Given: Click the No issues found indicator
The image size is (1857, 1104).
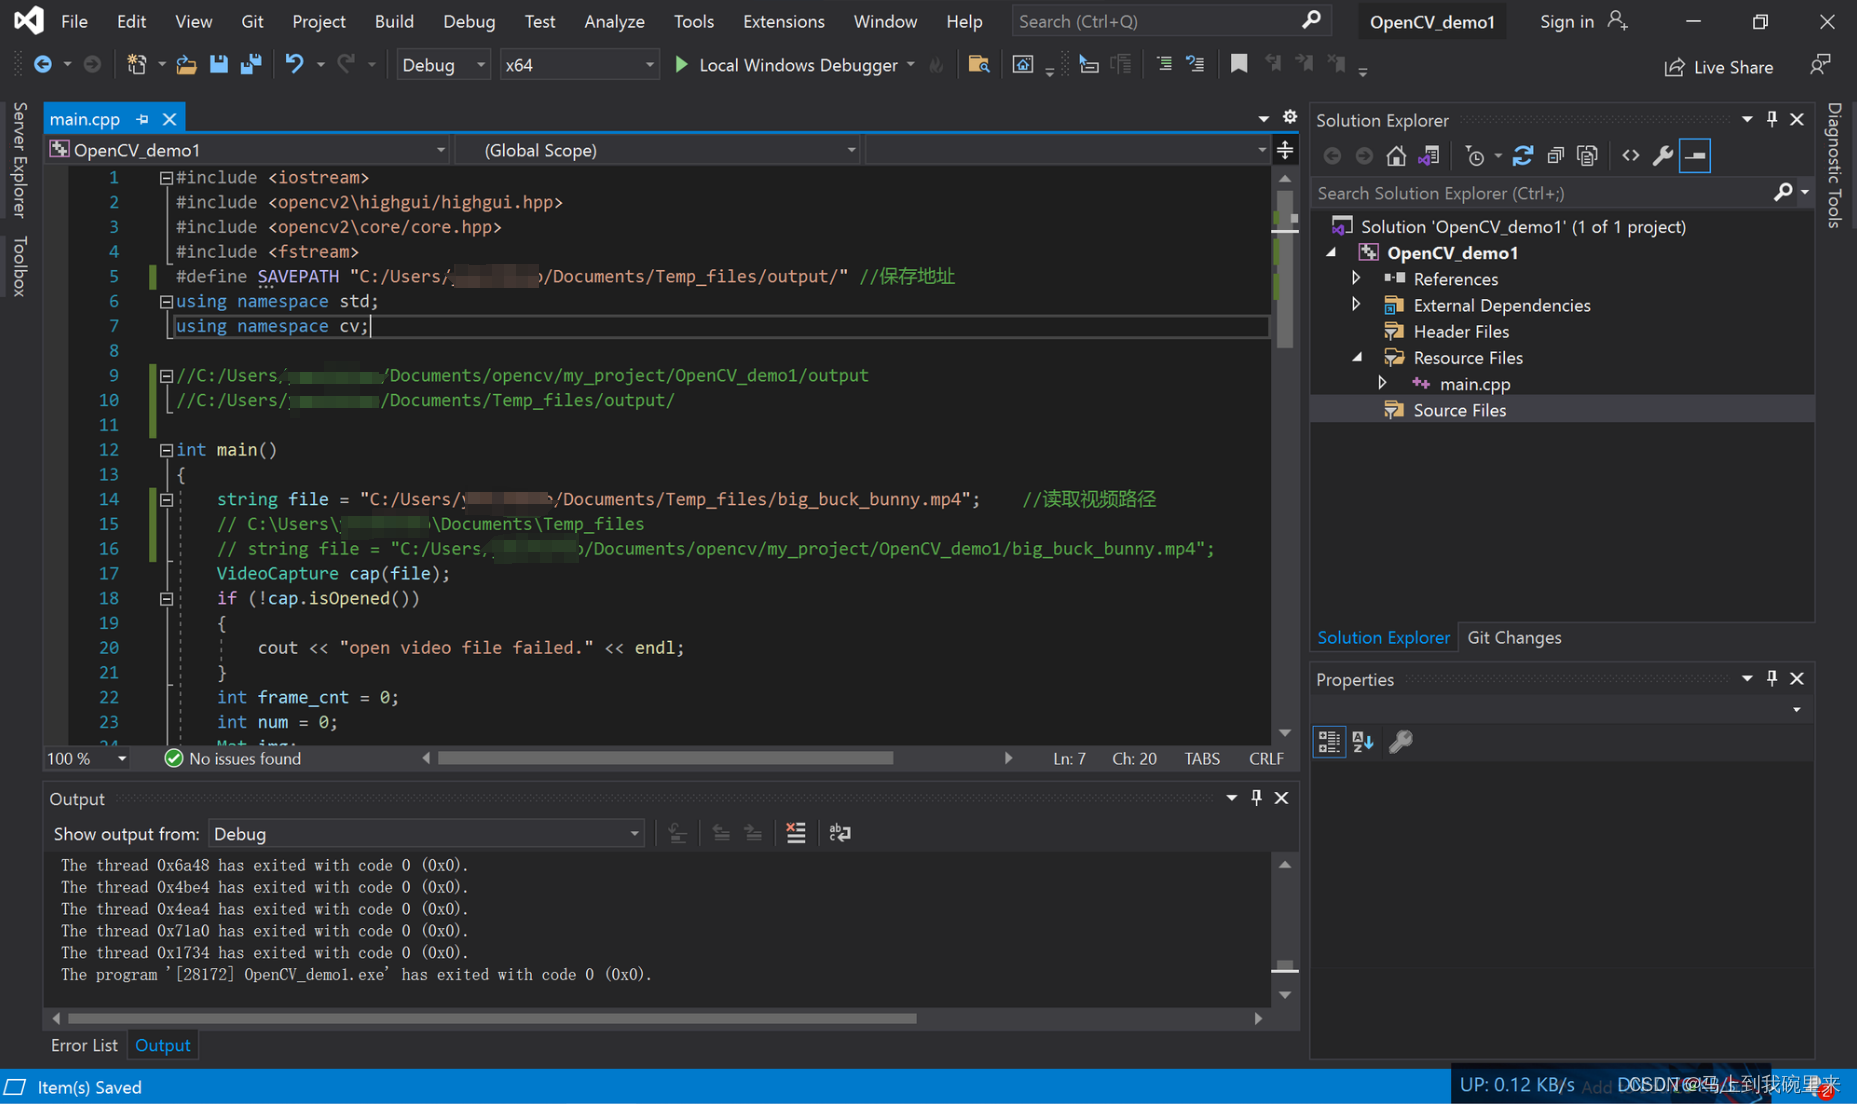Looking at the screenshot, I should pyautogui.click(x=233, y=759).
